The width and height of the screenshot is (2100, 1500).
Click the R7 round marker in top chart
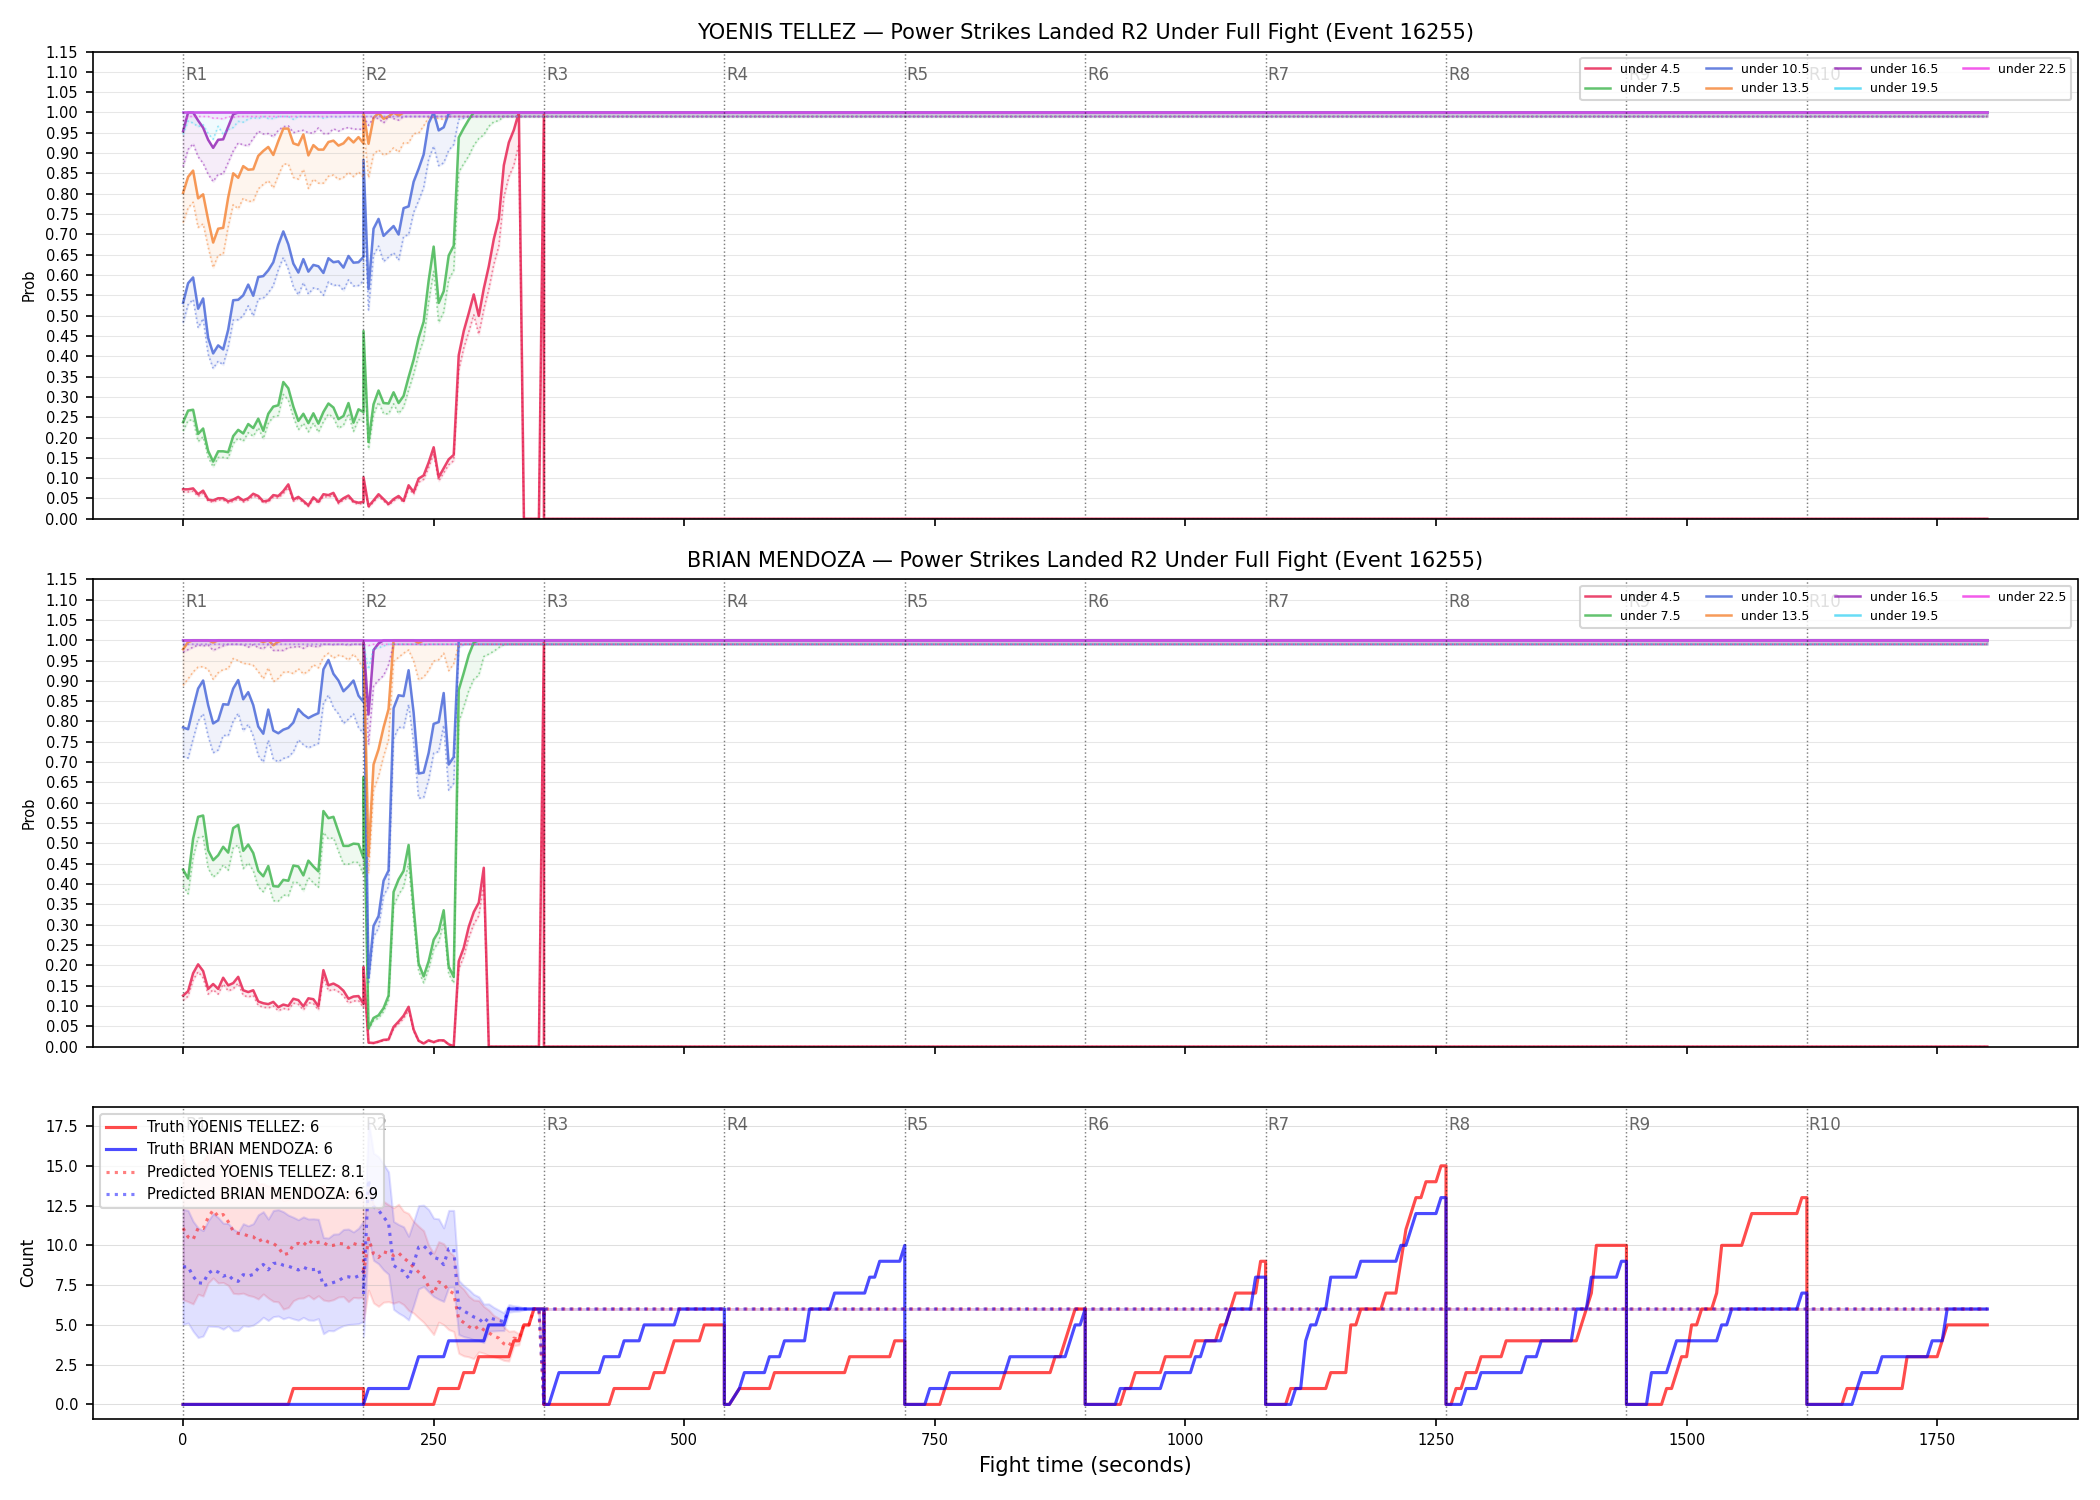(1278, 74)
